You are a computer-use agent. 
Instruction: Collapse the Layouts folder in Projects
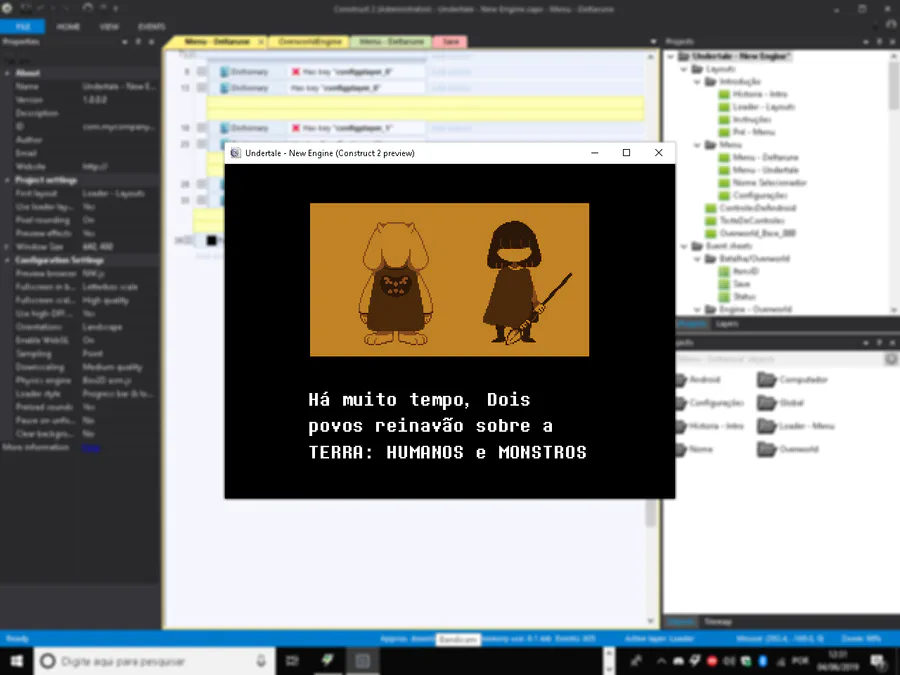tap(684, 69)
